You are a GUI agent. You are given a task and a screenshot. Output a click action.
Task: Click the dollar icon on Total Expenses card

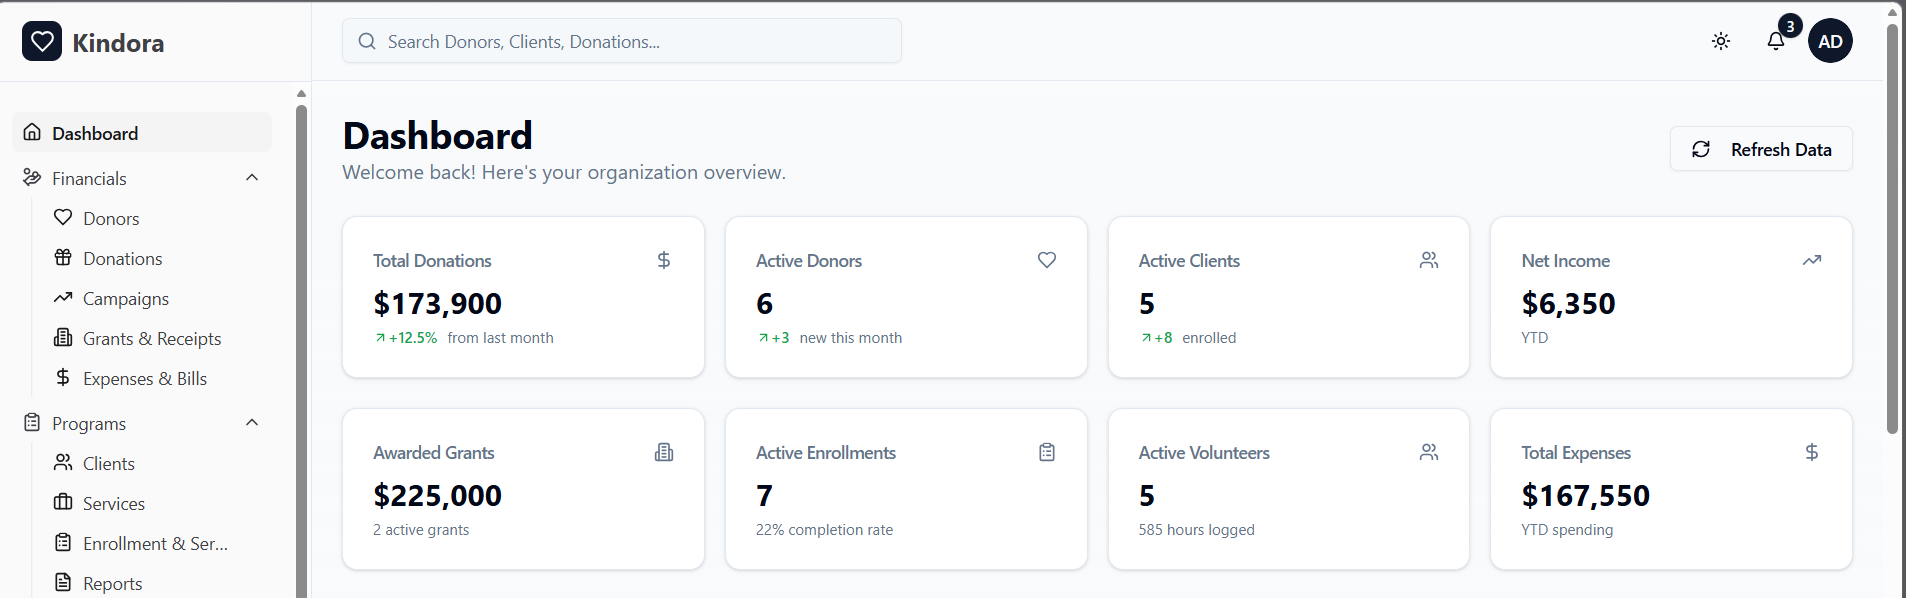pos(1812,452)
